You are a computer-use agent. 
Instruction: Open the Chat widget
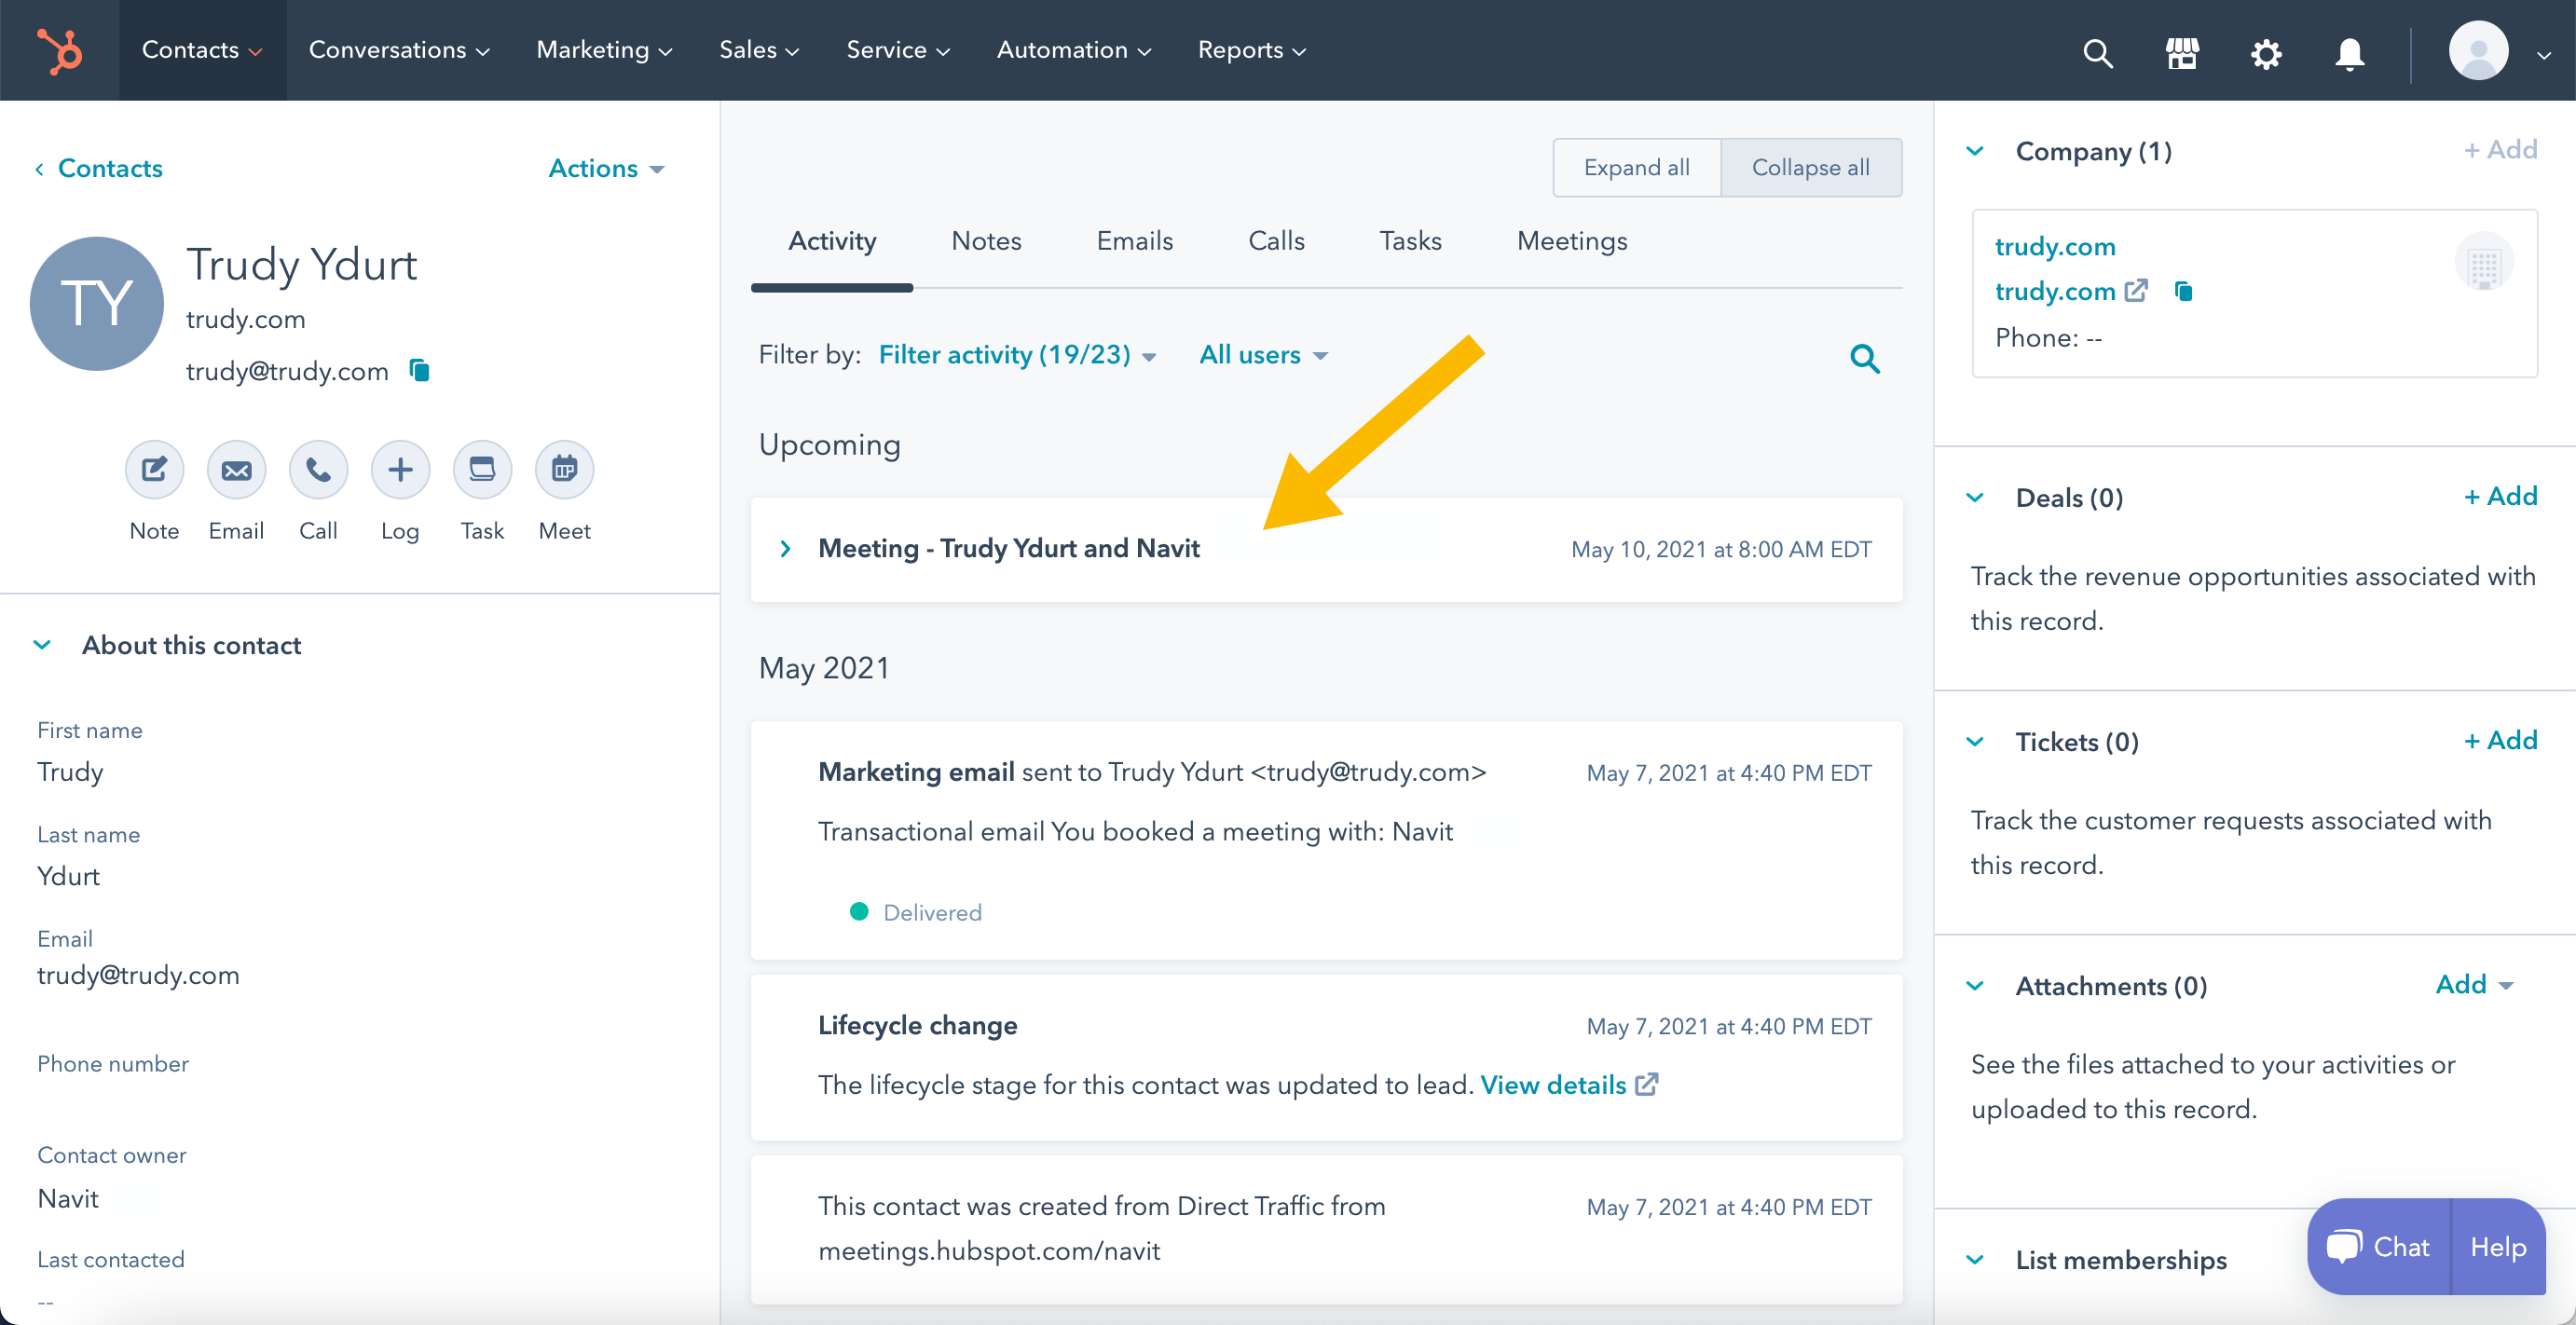pyautogui.click(x=2379, y=1246)
